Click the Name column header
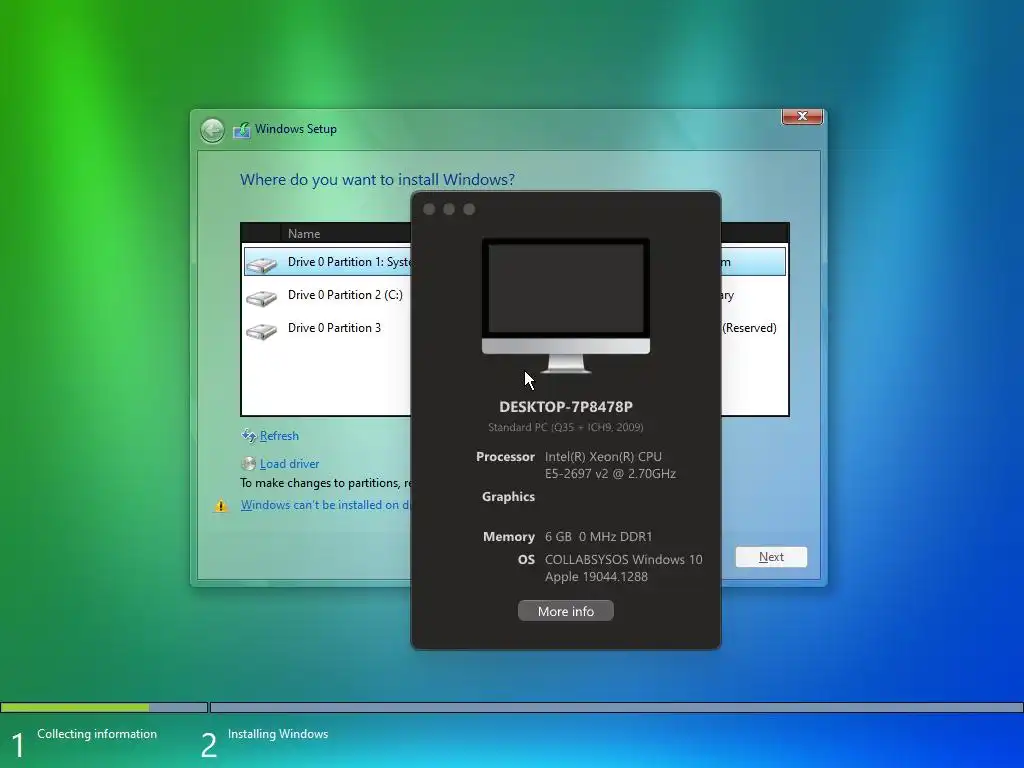The image size is (1024, 768). (304, 234)
